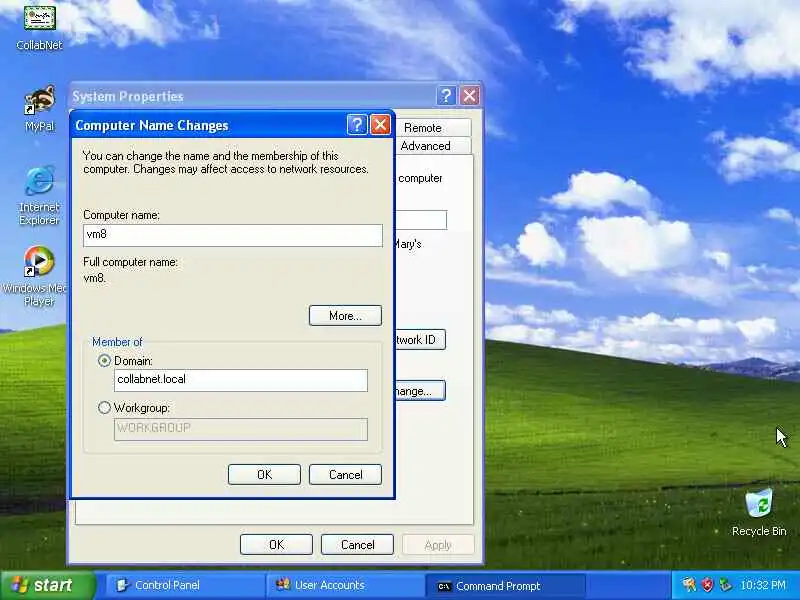Click the greyed Apply button
Image resolution: width=800 pixels, height=600 pixels.
point(438,544)
